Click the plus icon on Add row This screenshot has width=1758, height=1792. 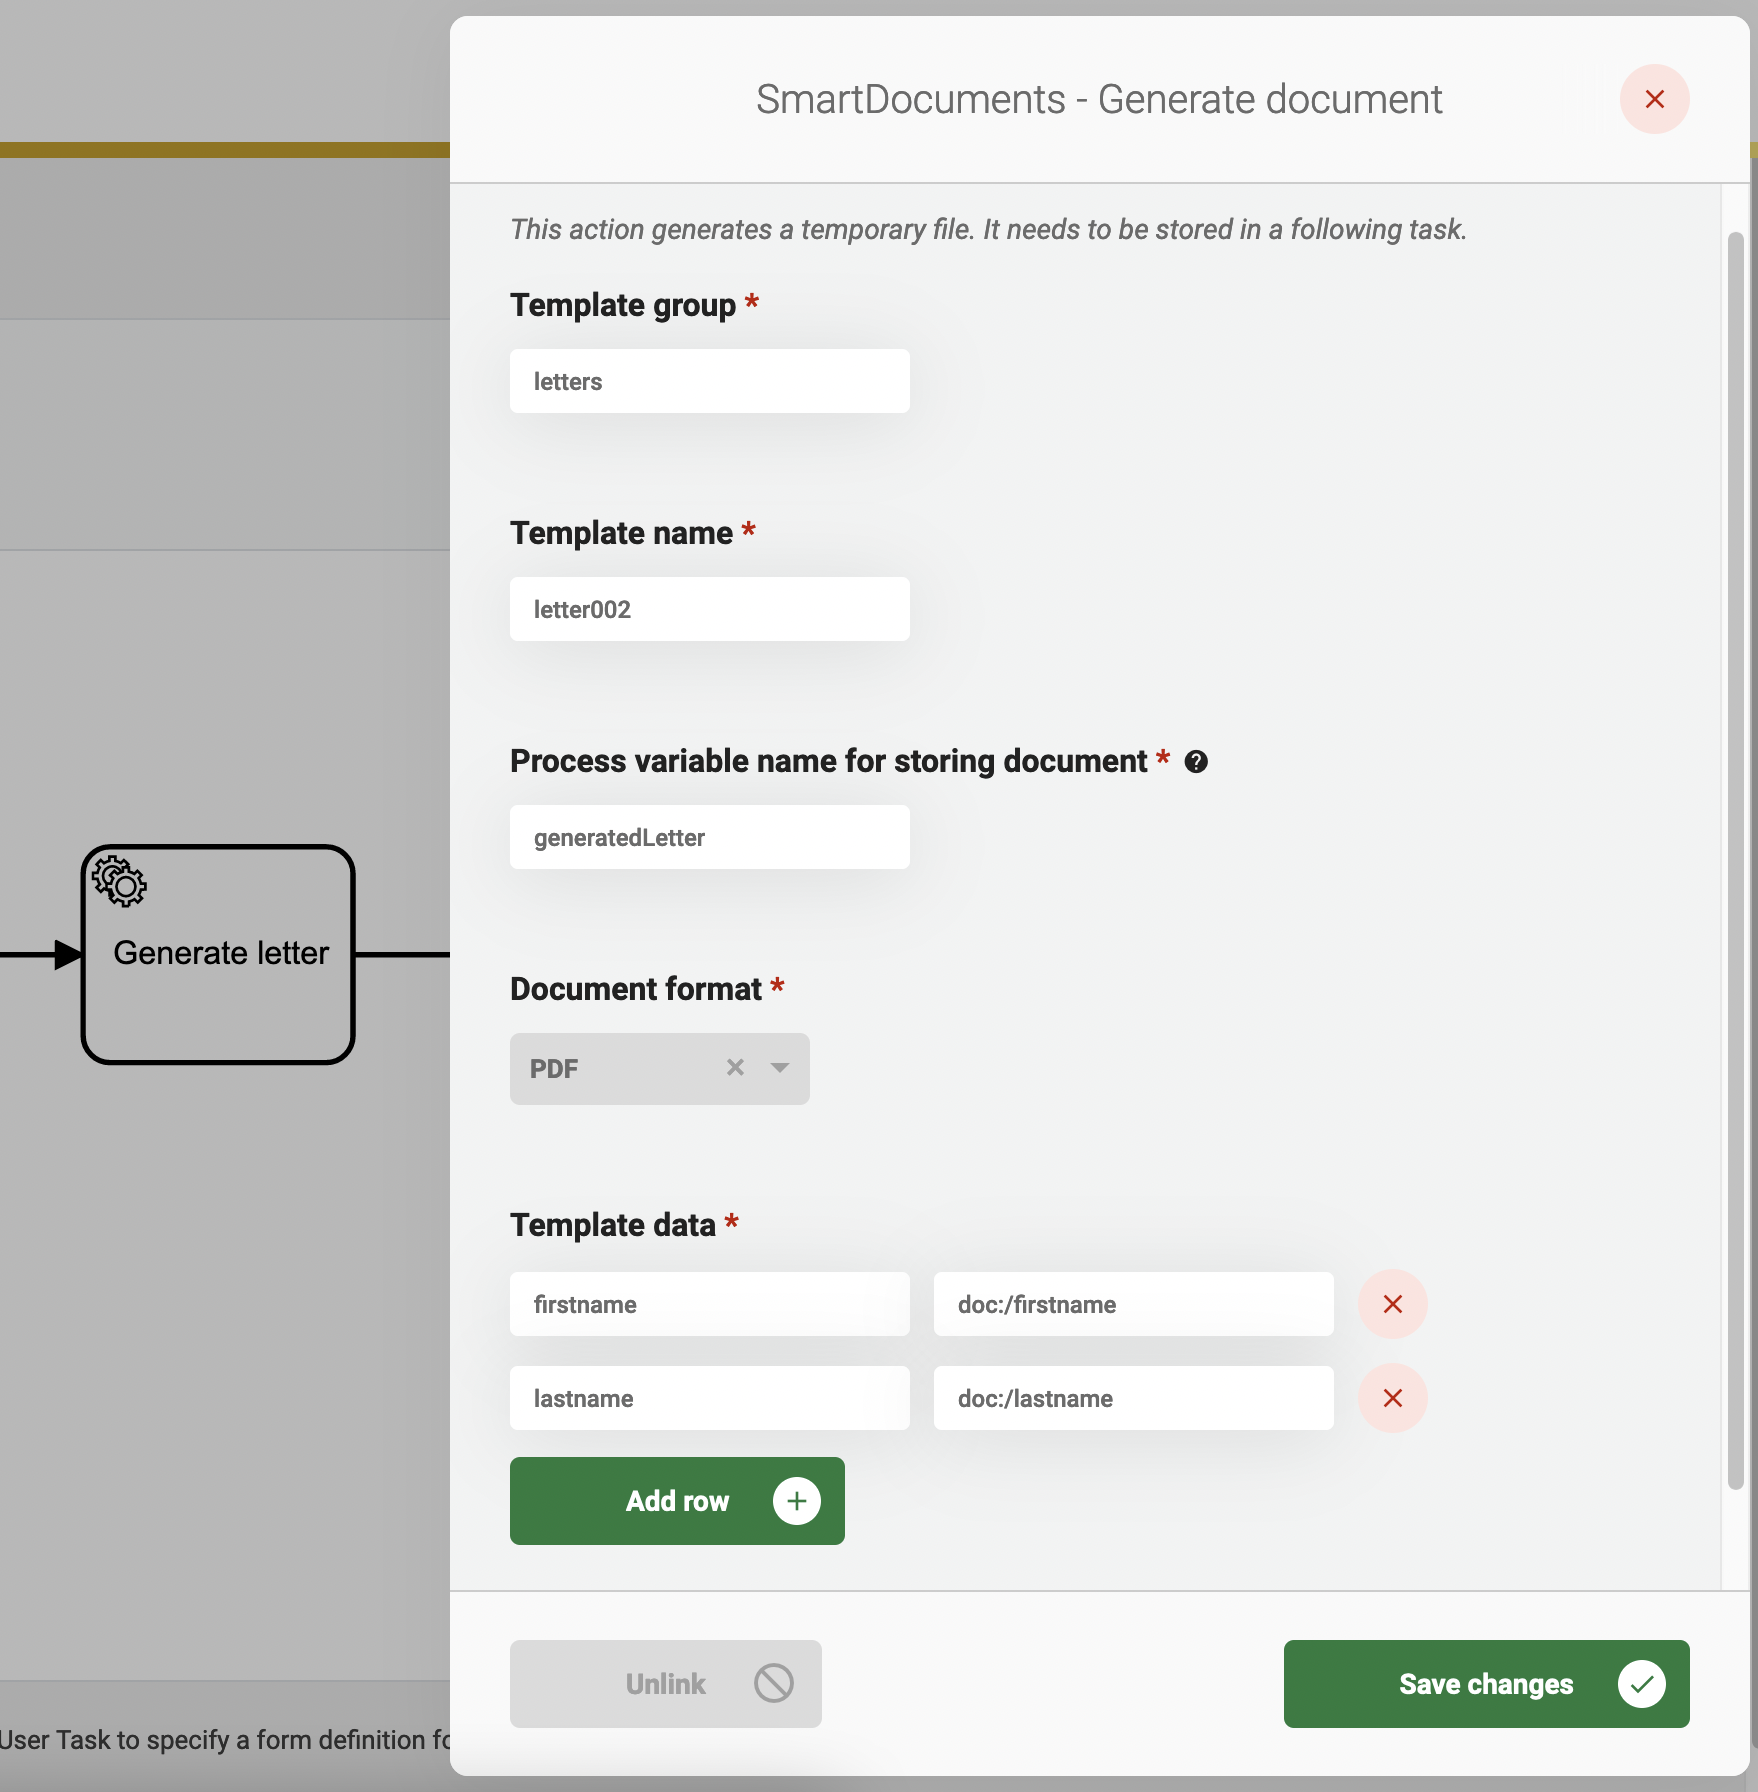click(796, 1501)
